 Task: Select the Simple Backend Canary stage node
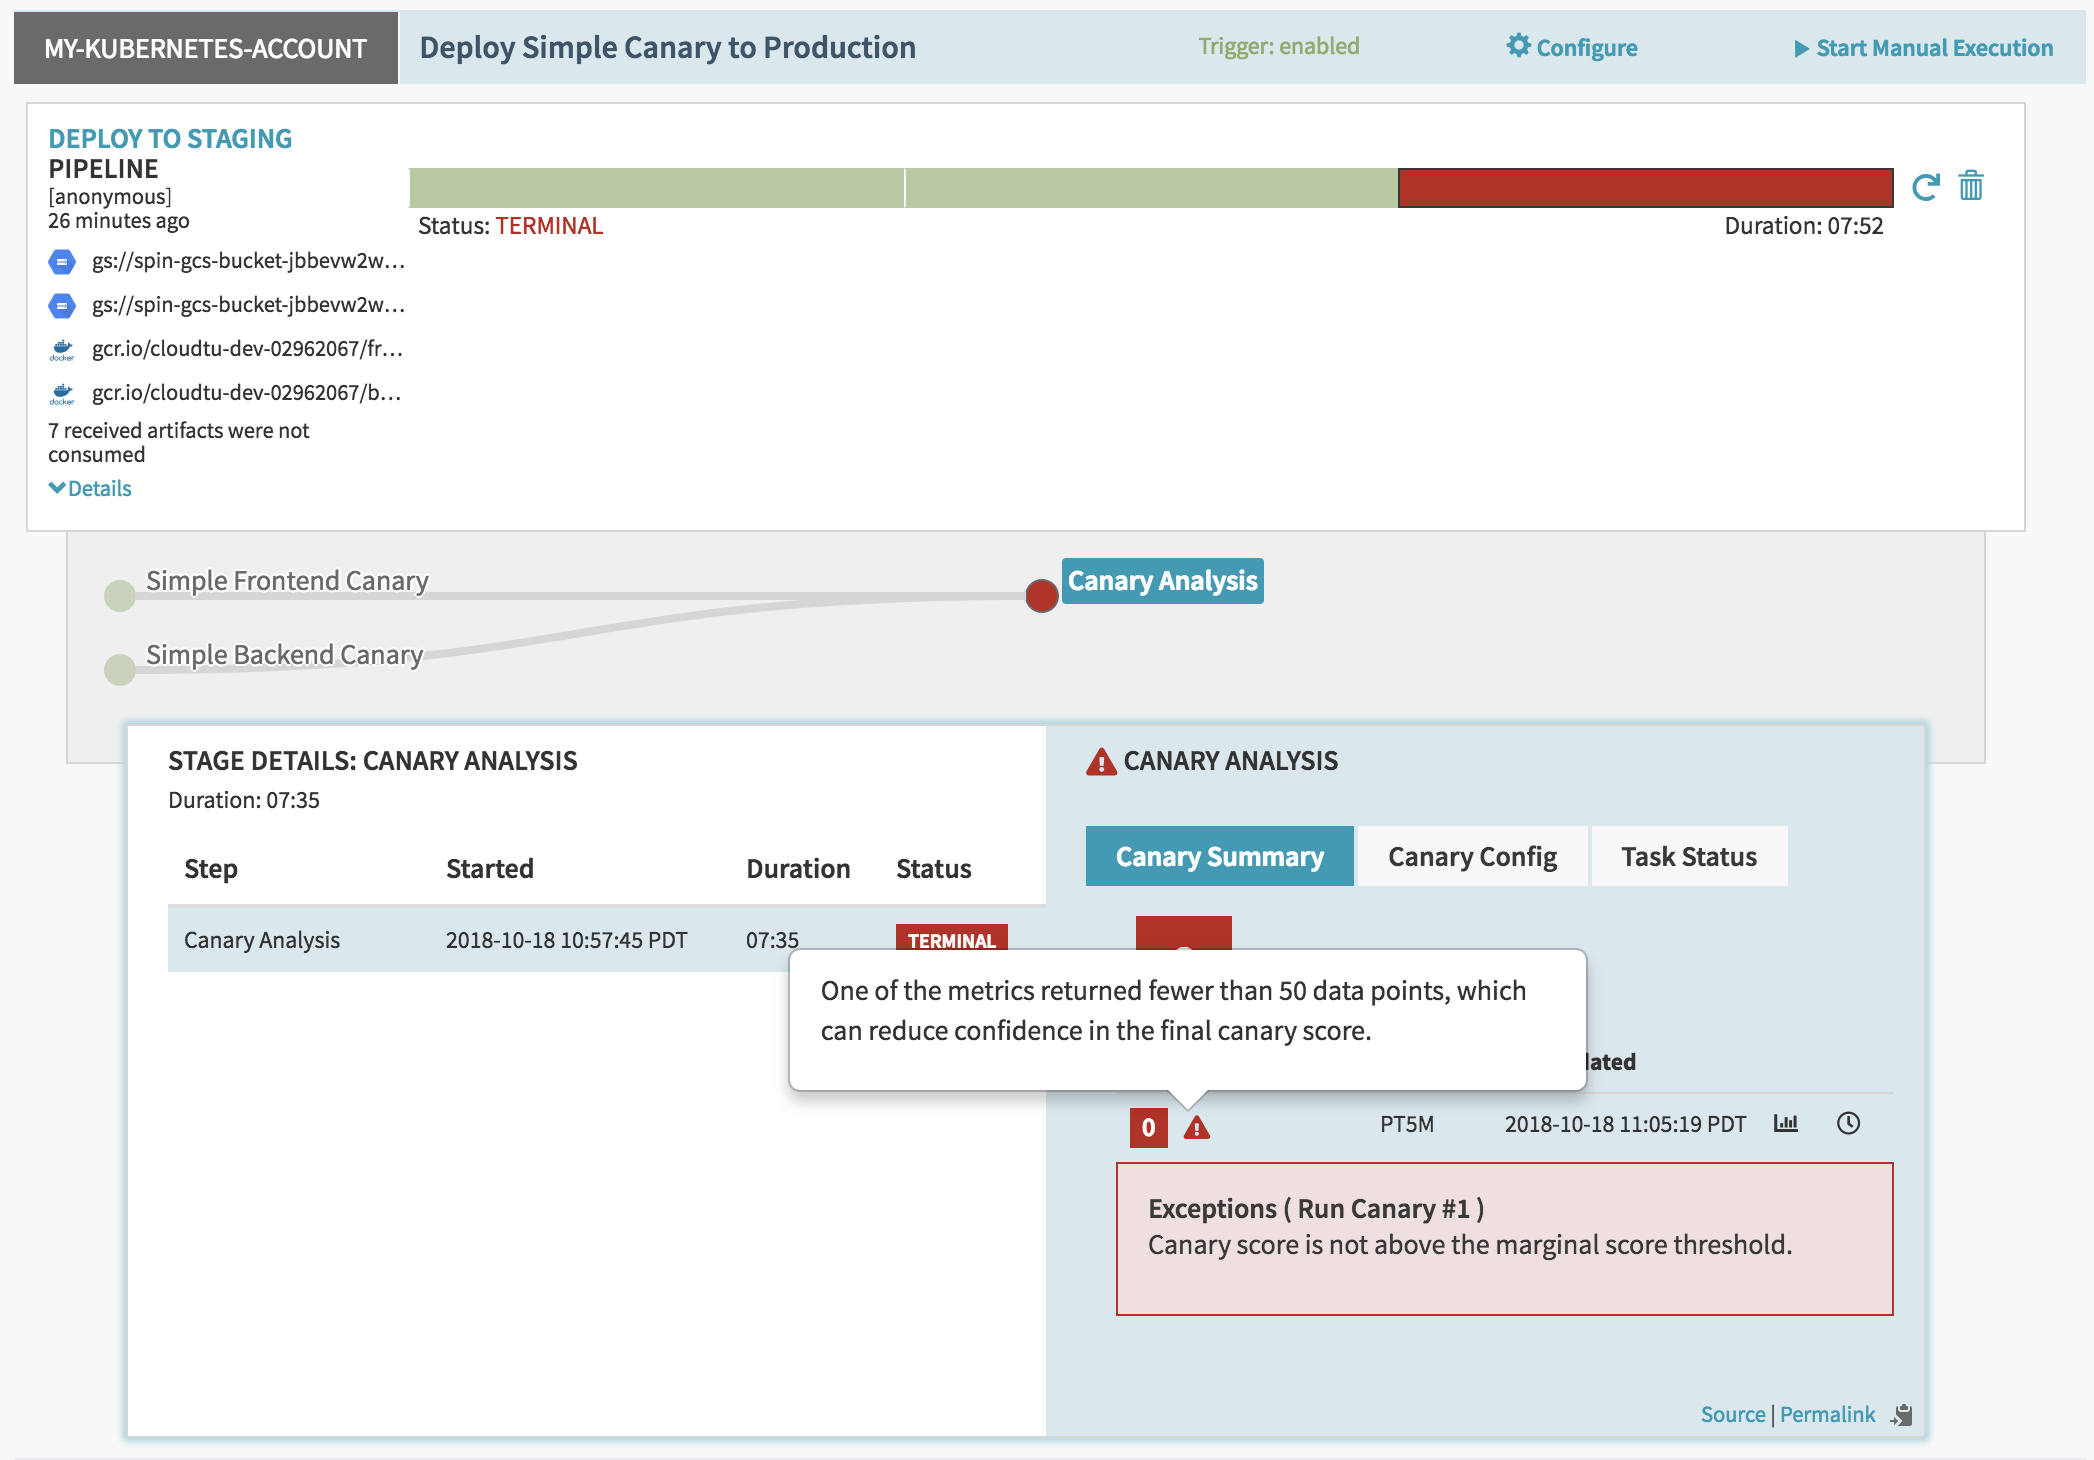[120, 669]
